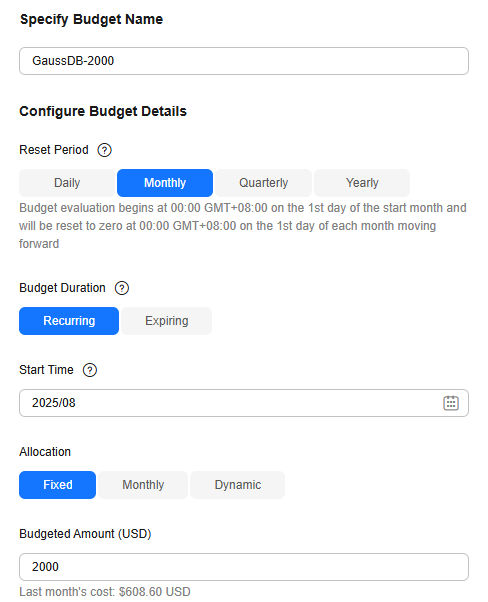Click the Start Time question mark icon

[90, 370]
